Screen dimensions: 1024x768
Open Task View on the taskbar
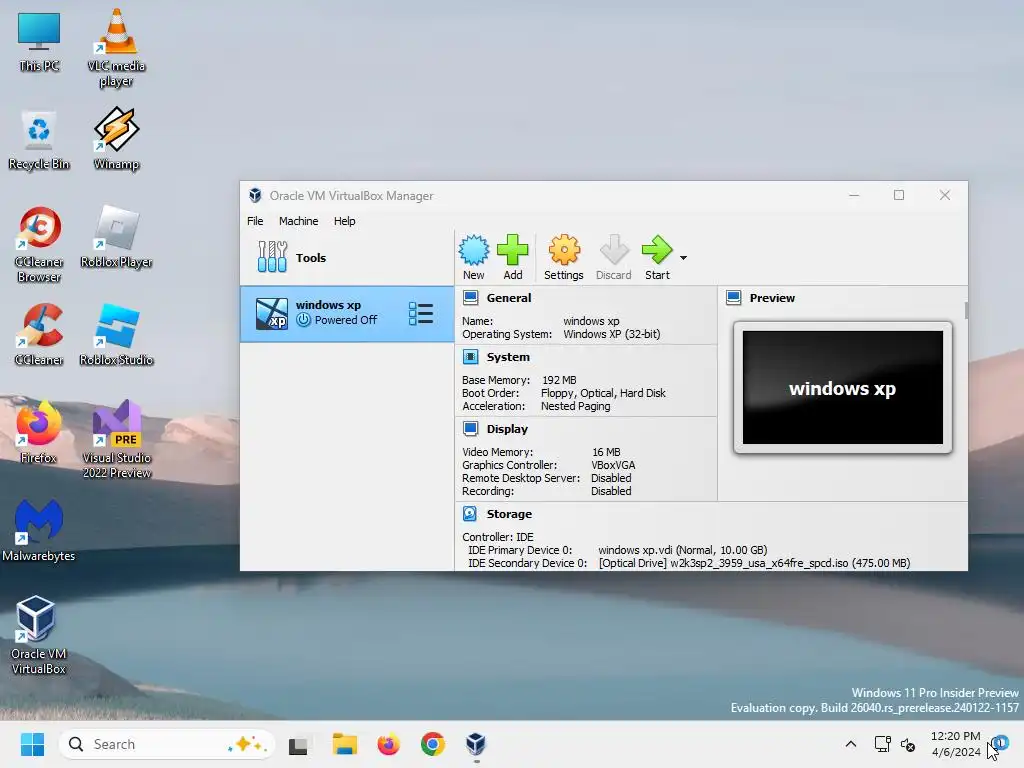[x=298, y=744]
